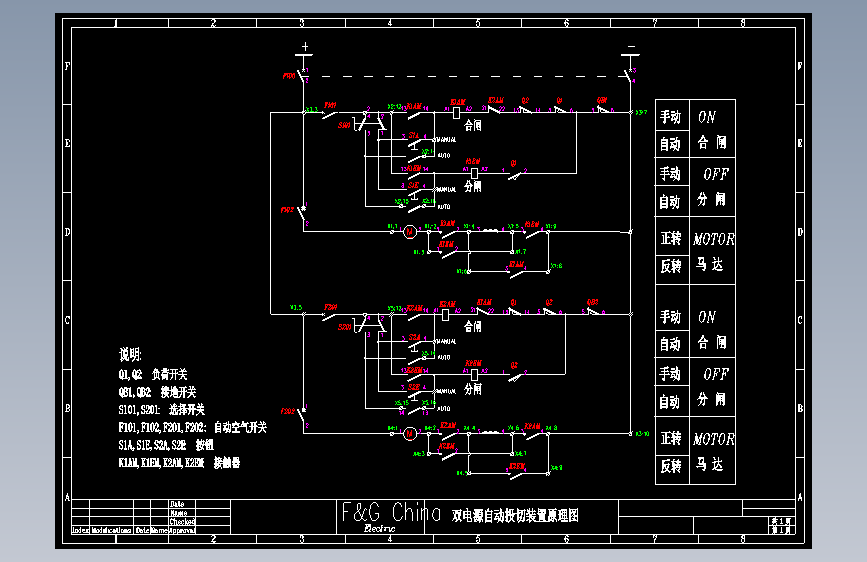Select legend line S1A,S1E,S2A,S2E 按钮
The width and height of the screenshot is (867, 562).
[166, 445]
